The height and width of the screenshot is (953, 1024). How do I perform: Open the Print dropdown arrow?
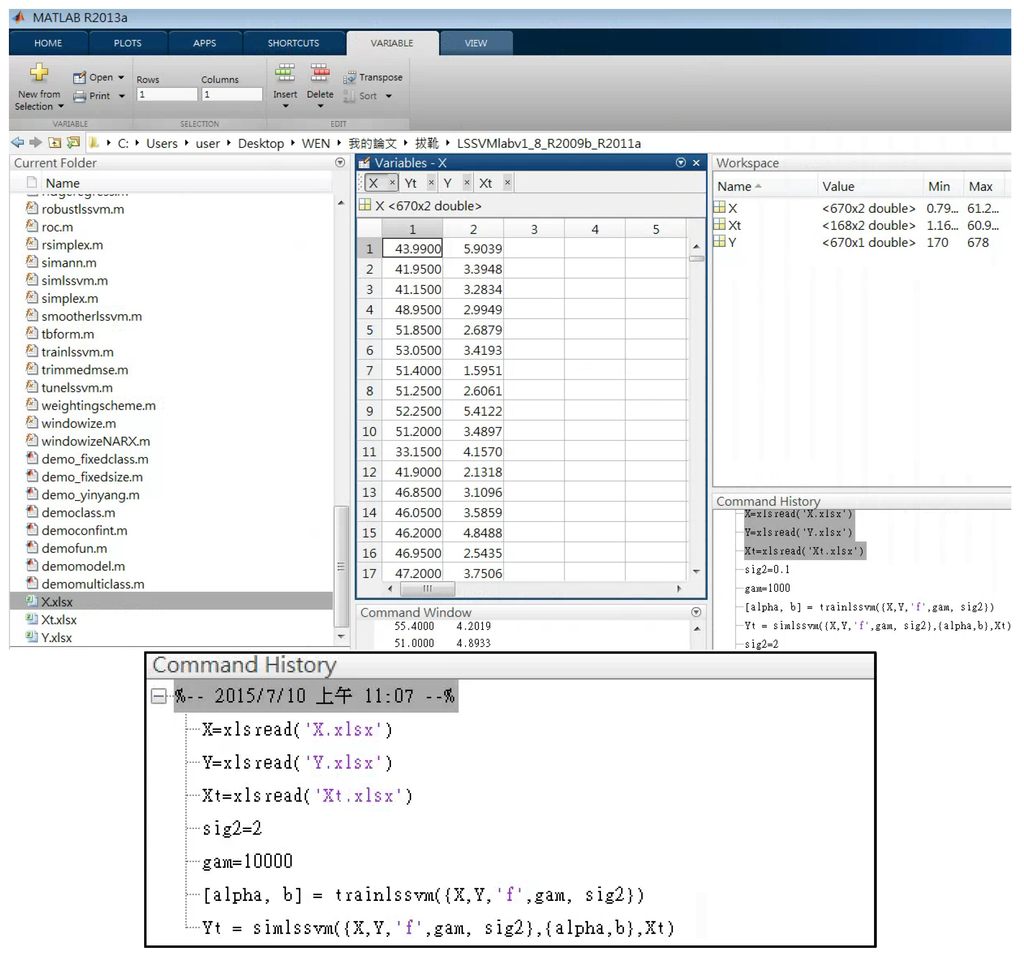tap(122, 96)
